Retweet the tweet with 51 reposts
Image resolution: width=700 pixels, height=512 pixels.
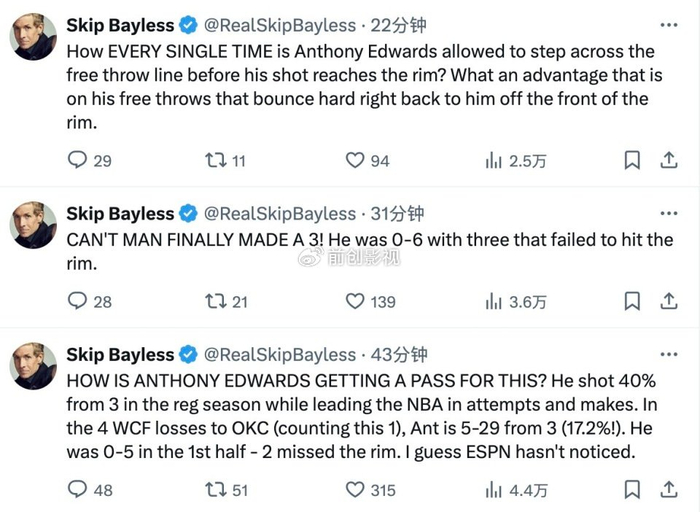tap(214, 489)
